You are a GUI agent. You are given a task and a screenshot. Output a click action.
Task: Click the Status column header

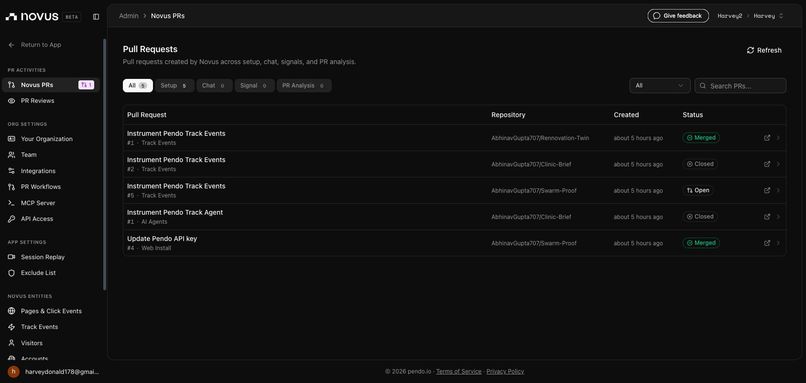coord(692,115)
